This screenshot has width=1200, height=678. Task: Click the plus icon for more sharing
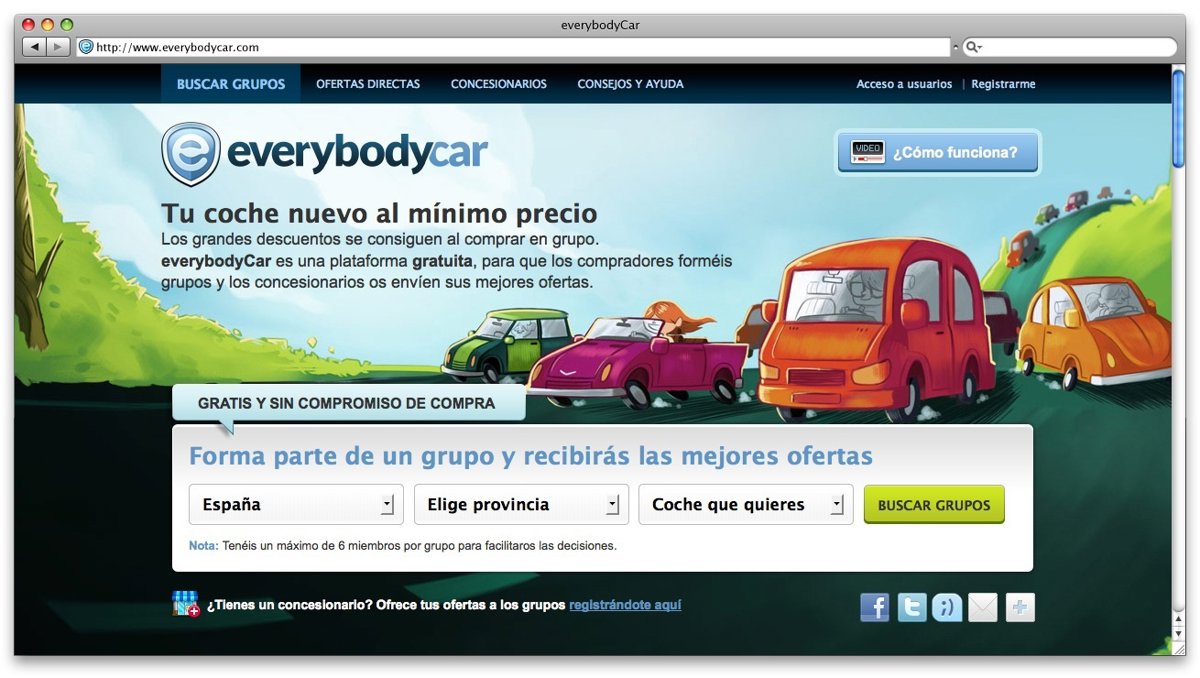click(1020, 607)
